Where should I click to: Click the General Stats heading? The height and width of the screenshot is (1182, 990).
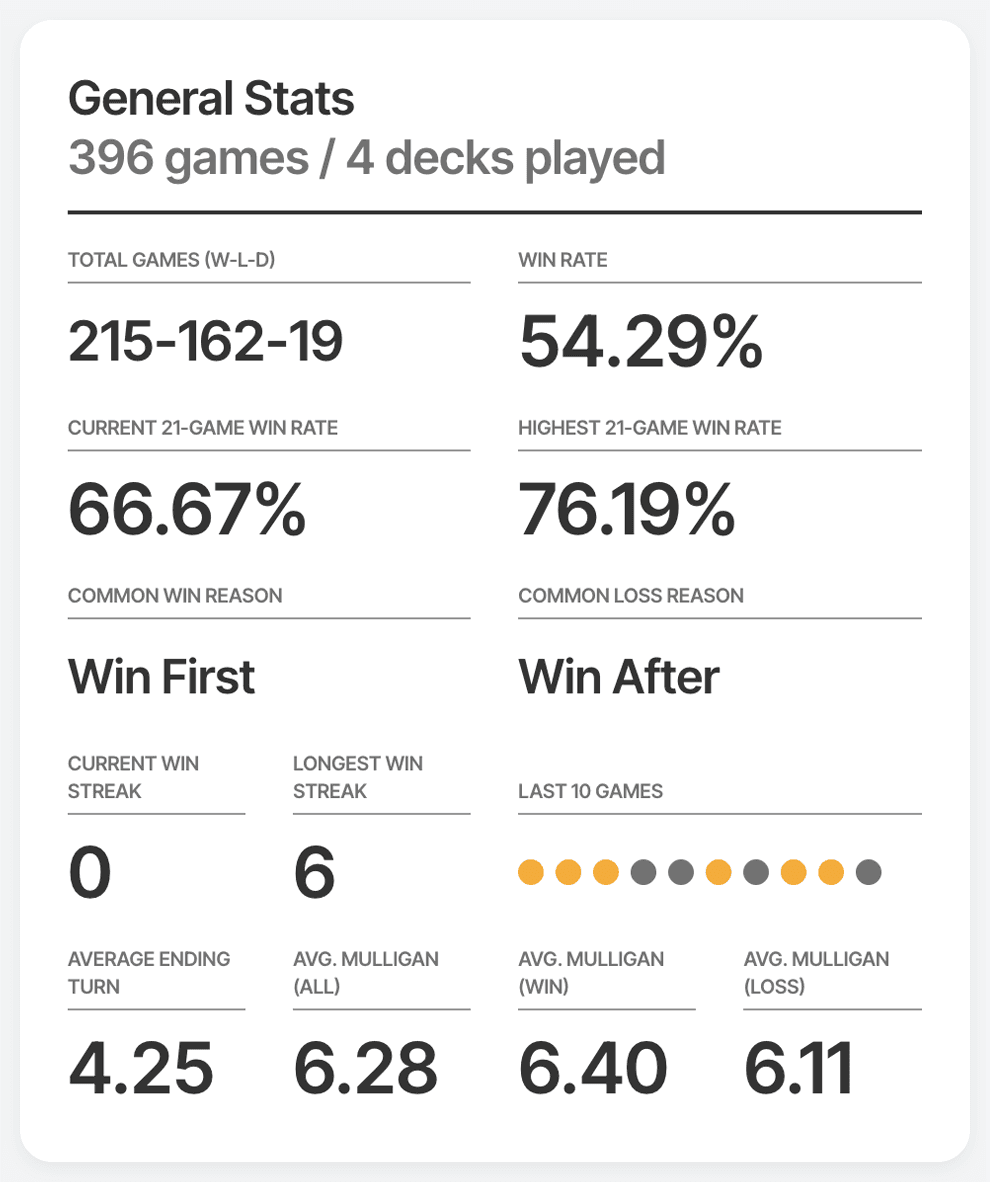tap(211, 99)
